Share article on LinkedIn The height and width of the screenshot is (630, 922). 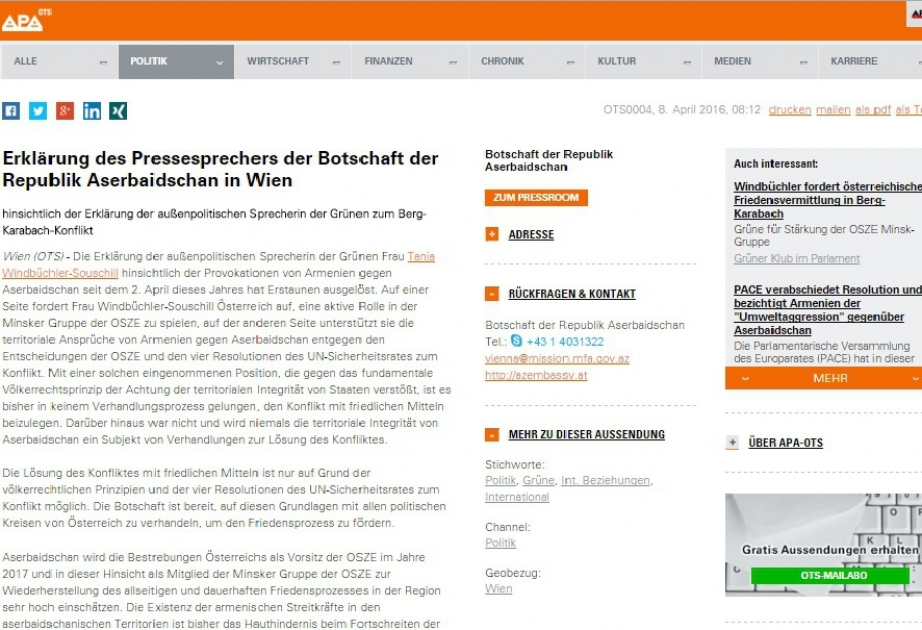pyautogui.click(x=92, y=111)
